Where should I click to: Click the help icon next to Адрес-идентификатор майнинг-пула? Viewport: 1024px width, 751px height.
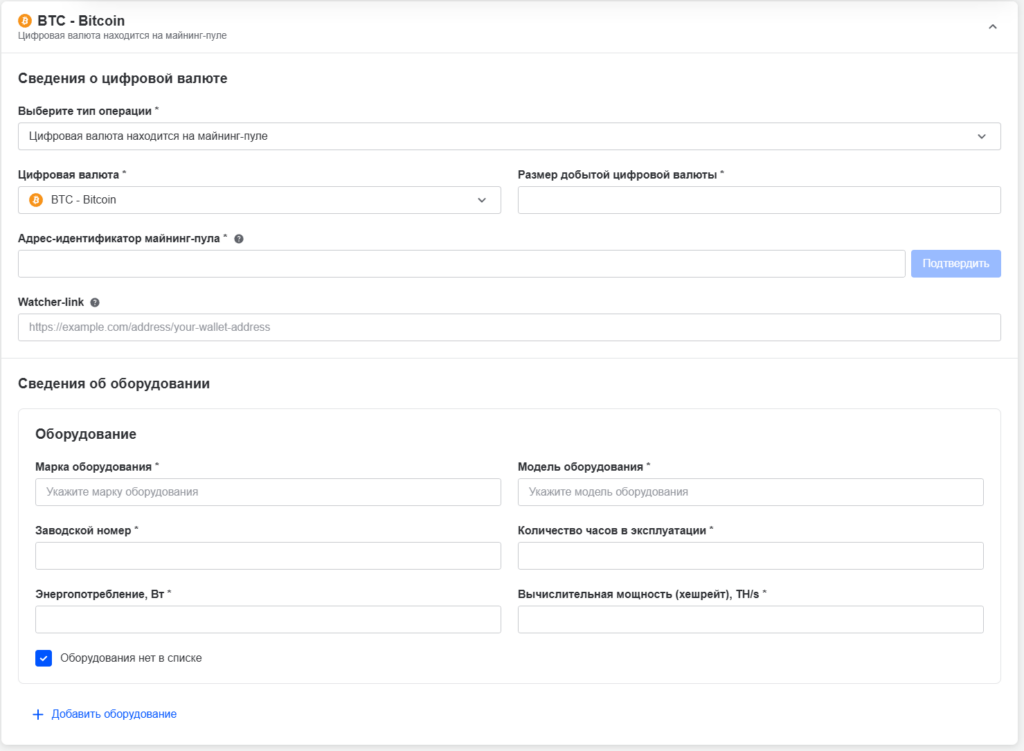[239, 239]
